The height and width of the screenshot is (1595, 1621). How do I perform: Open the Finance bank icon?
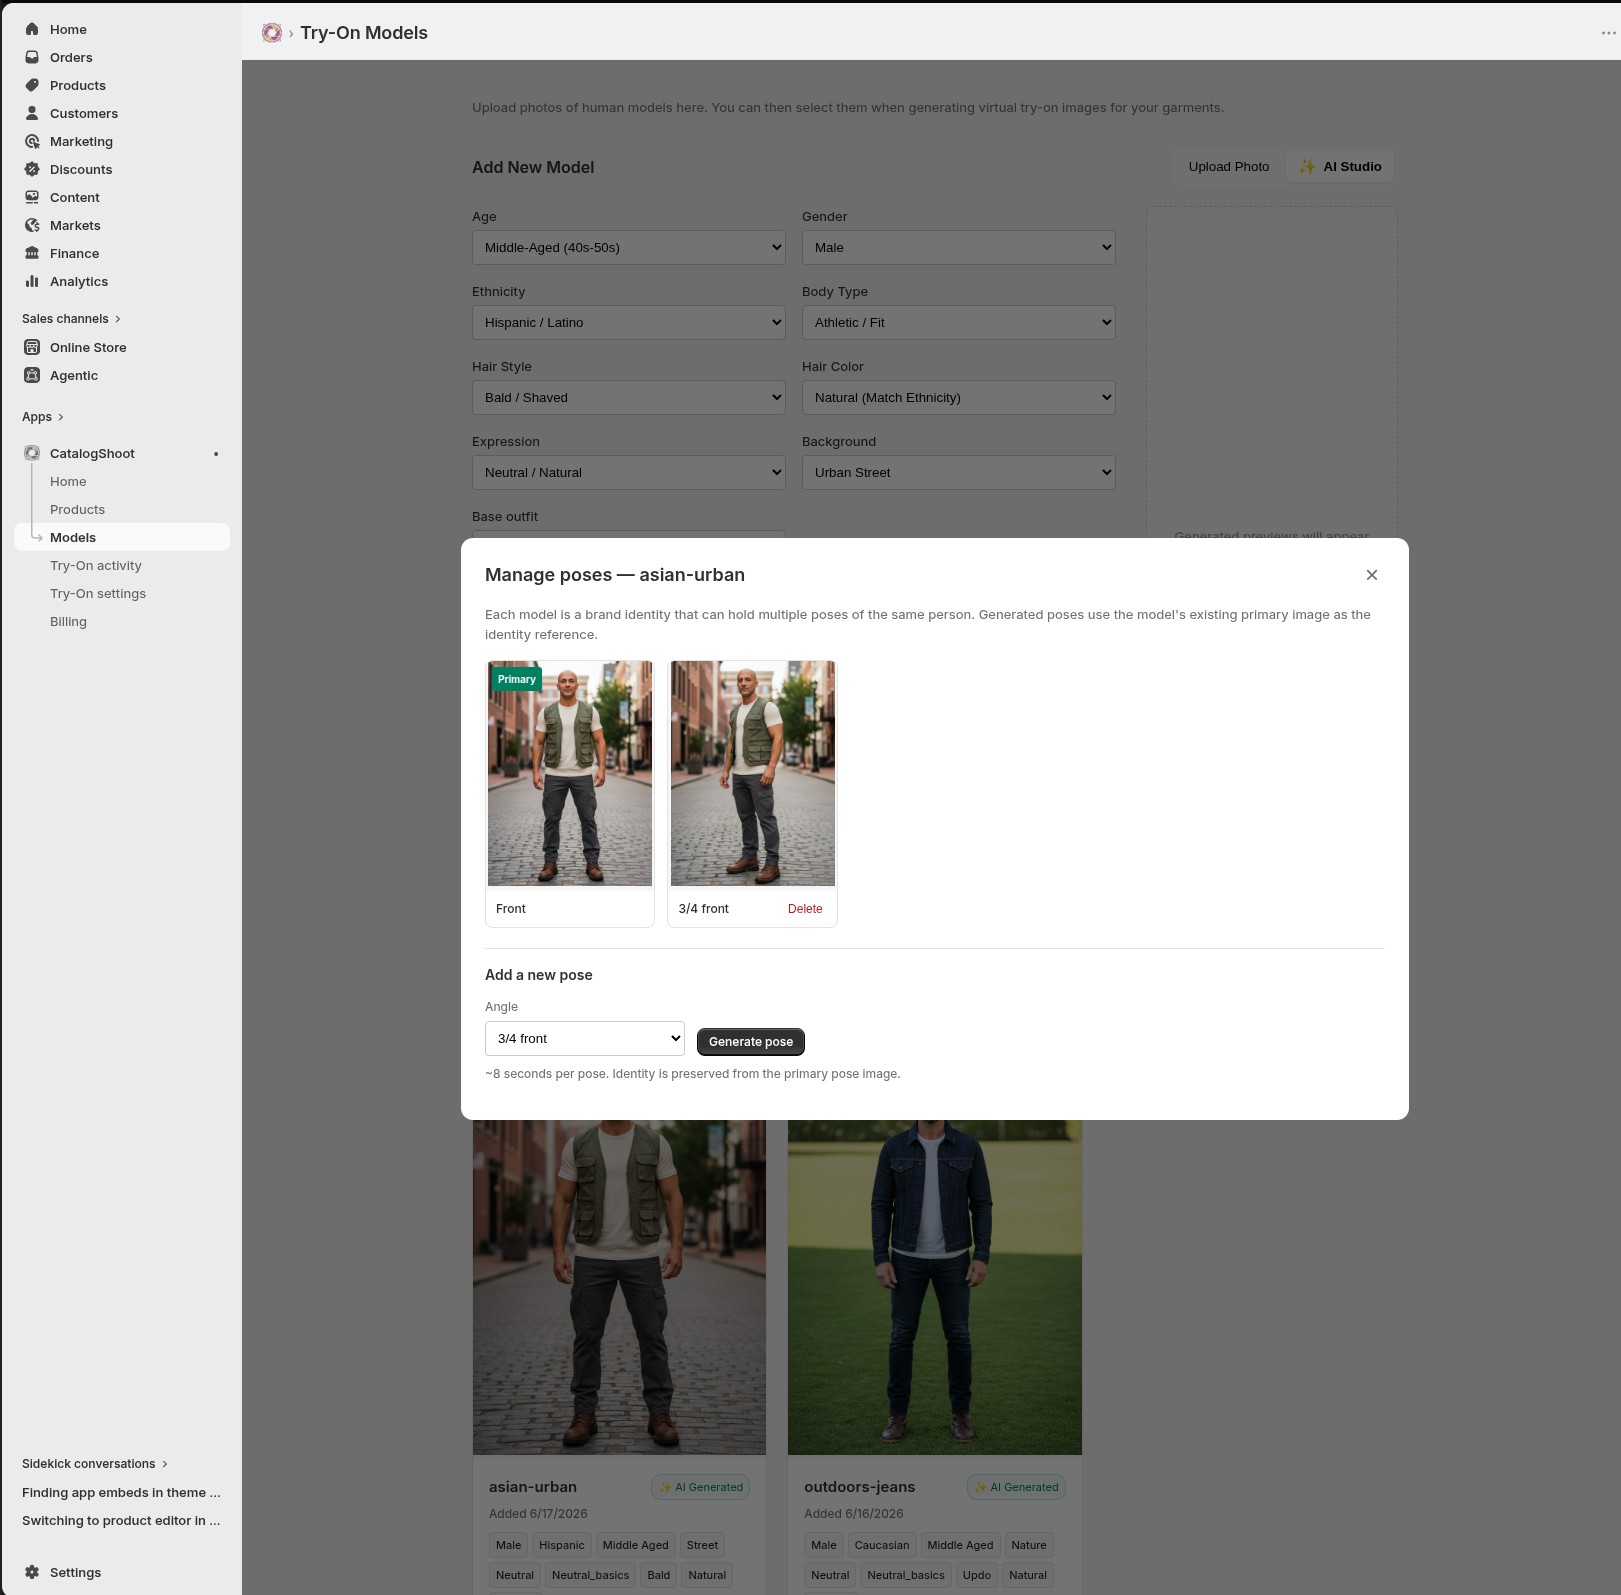(32, 253)
